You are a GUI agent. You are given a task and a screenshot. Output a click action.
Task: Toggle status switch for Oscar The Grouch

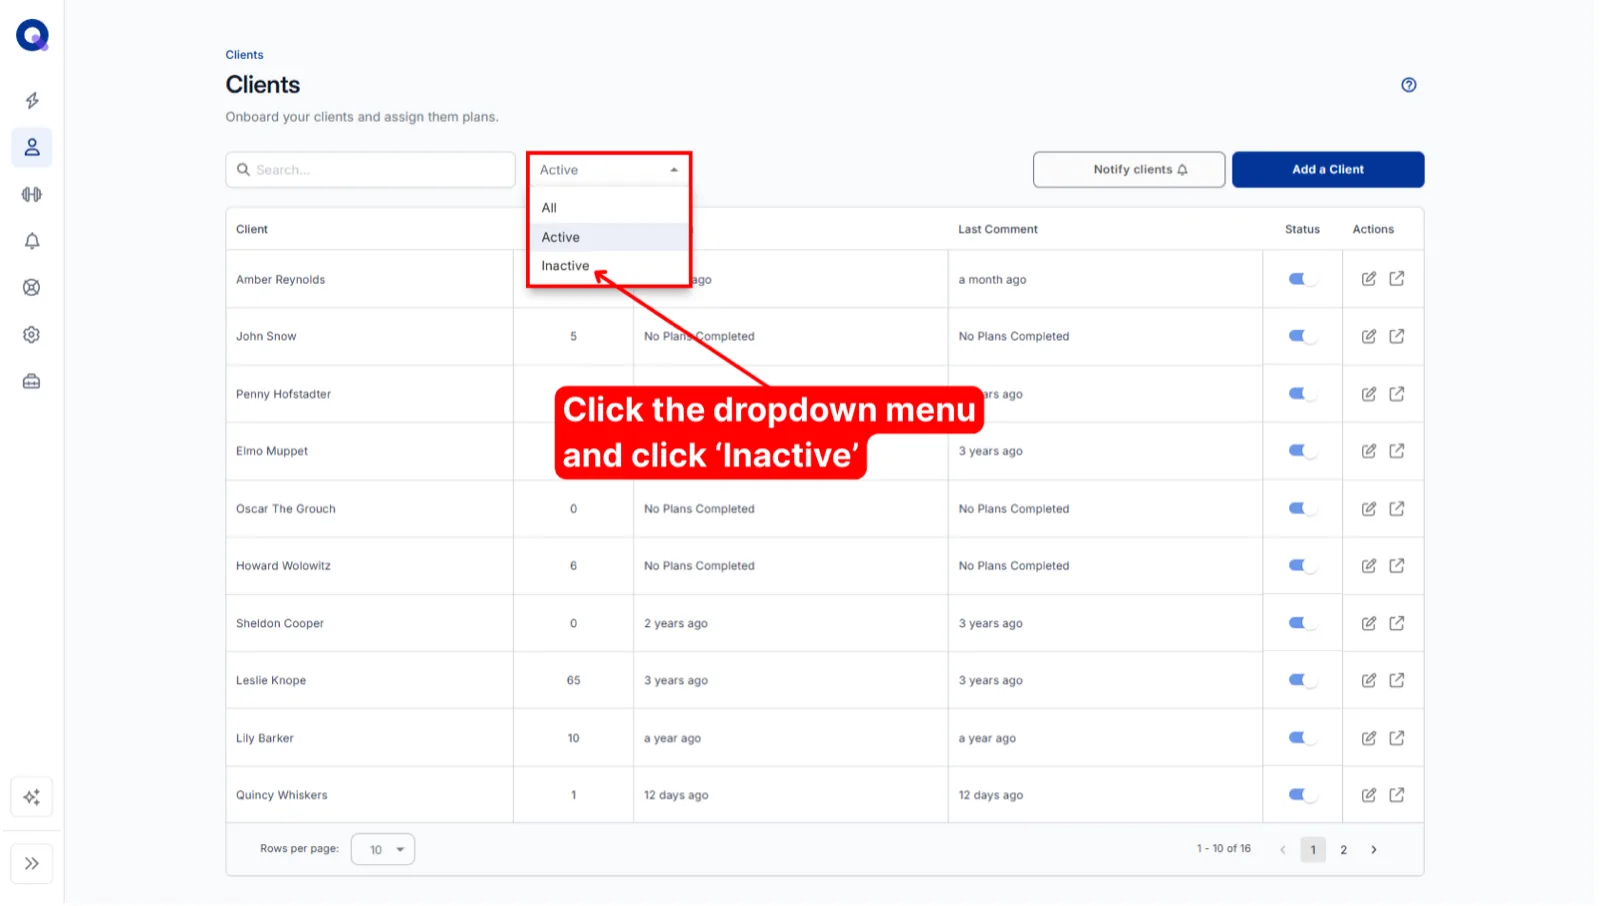click(x=1302, y=509)
